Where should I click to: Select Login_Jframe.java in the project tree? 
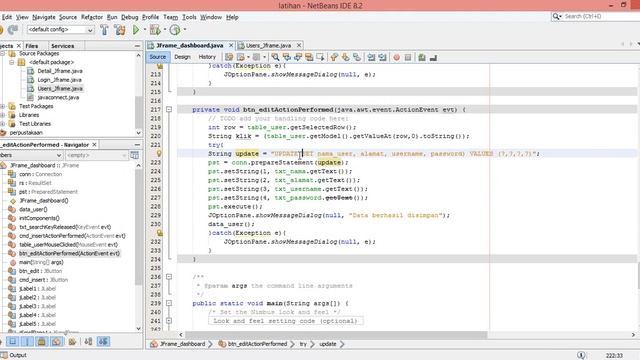tap(59, 80)
